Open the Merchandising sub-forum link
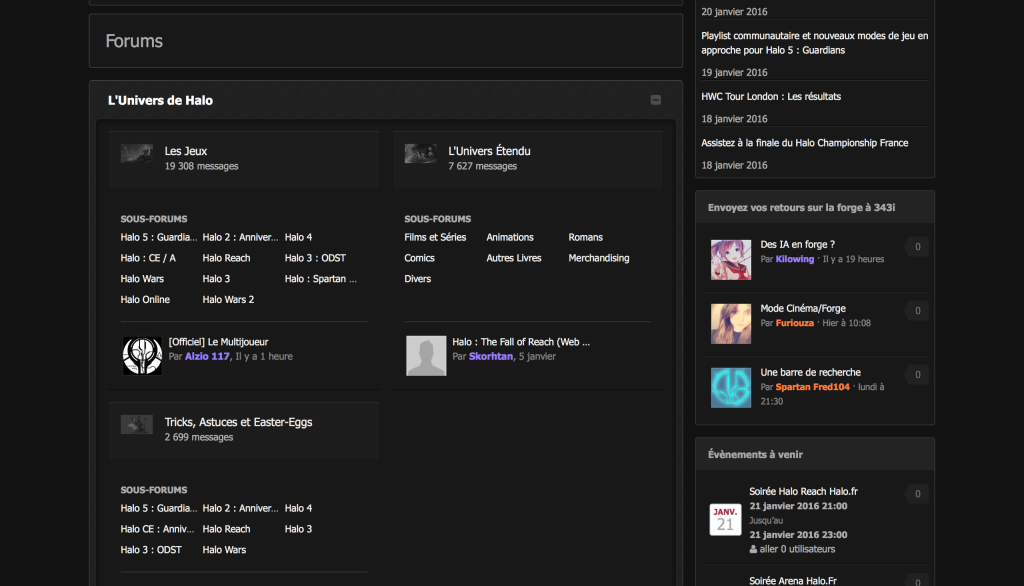The width and height of the screenshot is (1024, 586). 599,258
